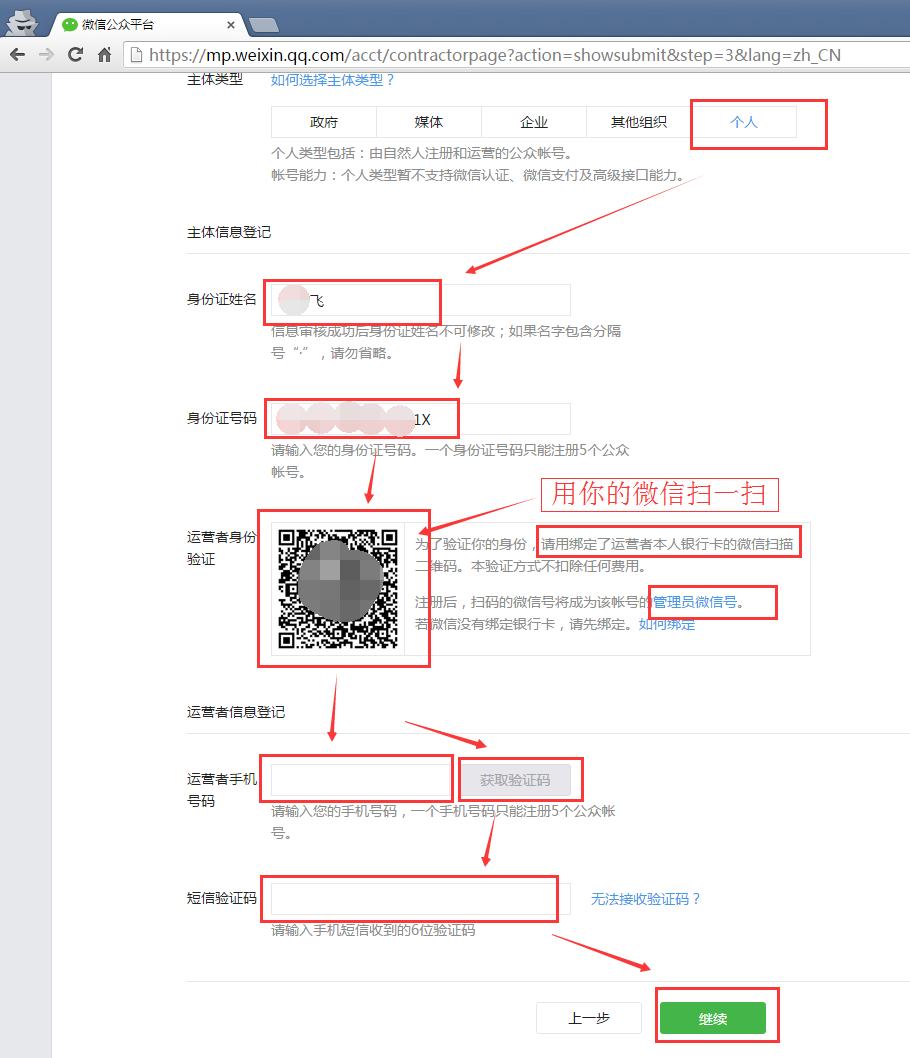
Task: Reload the current page
Action: 75,55
